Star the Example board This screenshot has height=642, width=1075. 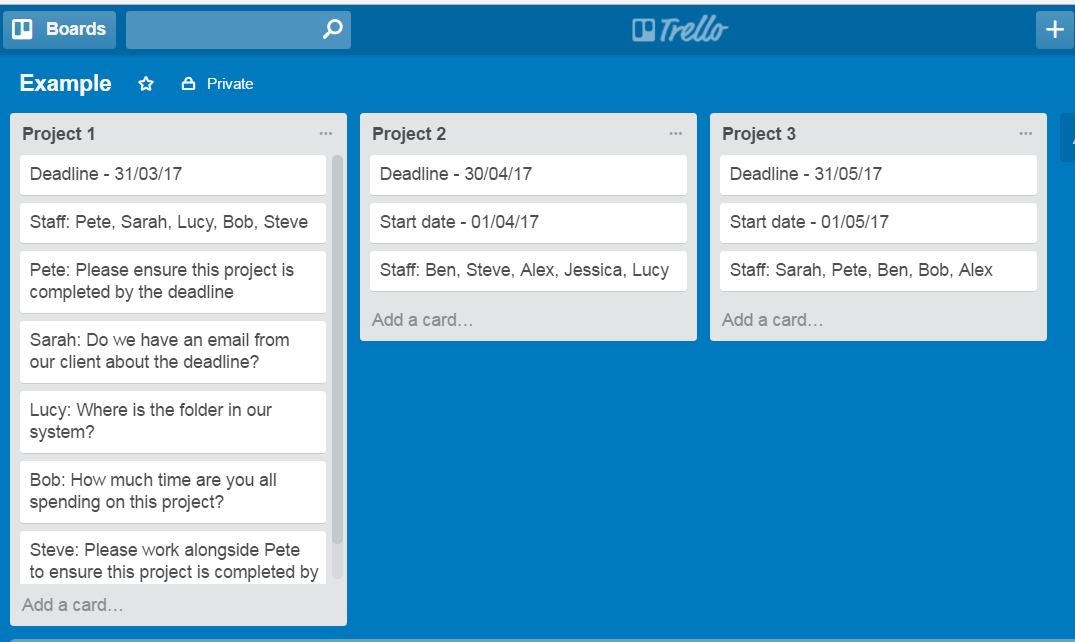(146, 84)
